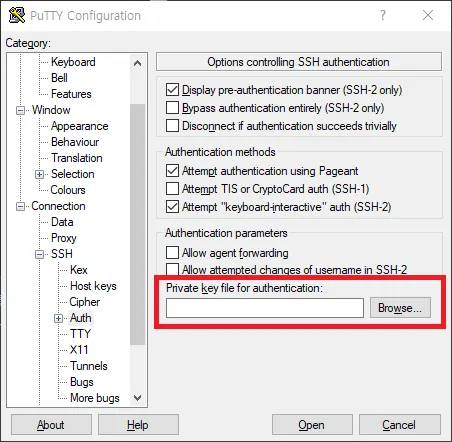Image resolution: width=452 pixels, height=442 pixels.
Task: Collapse the SSH tree node
Action: [39, 254]
